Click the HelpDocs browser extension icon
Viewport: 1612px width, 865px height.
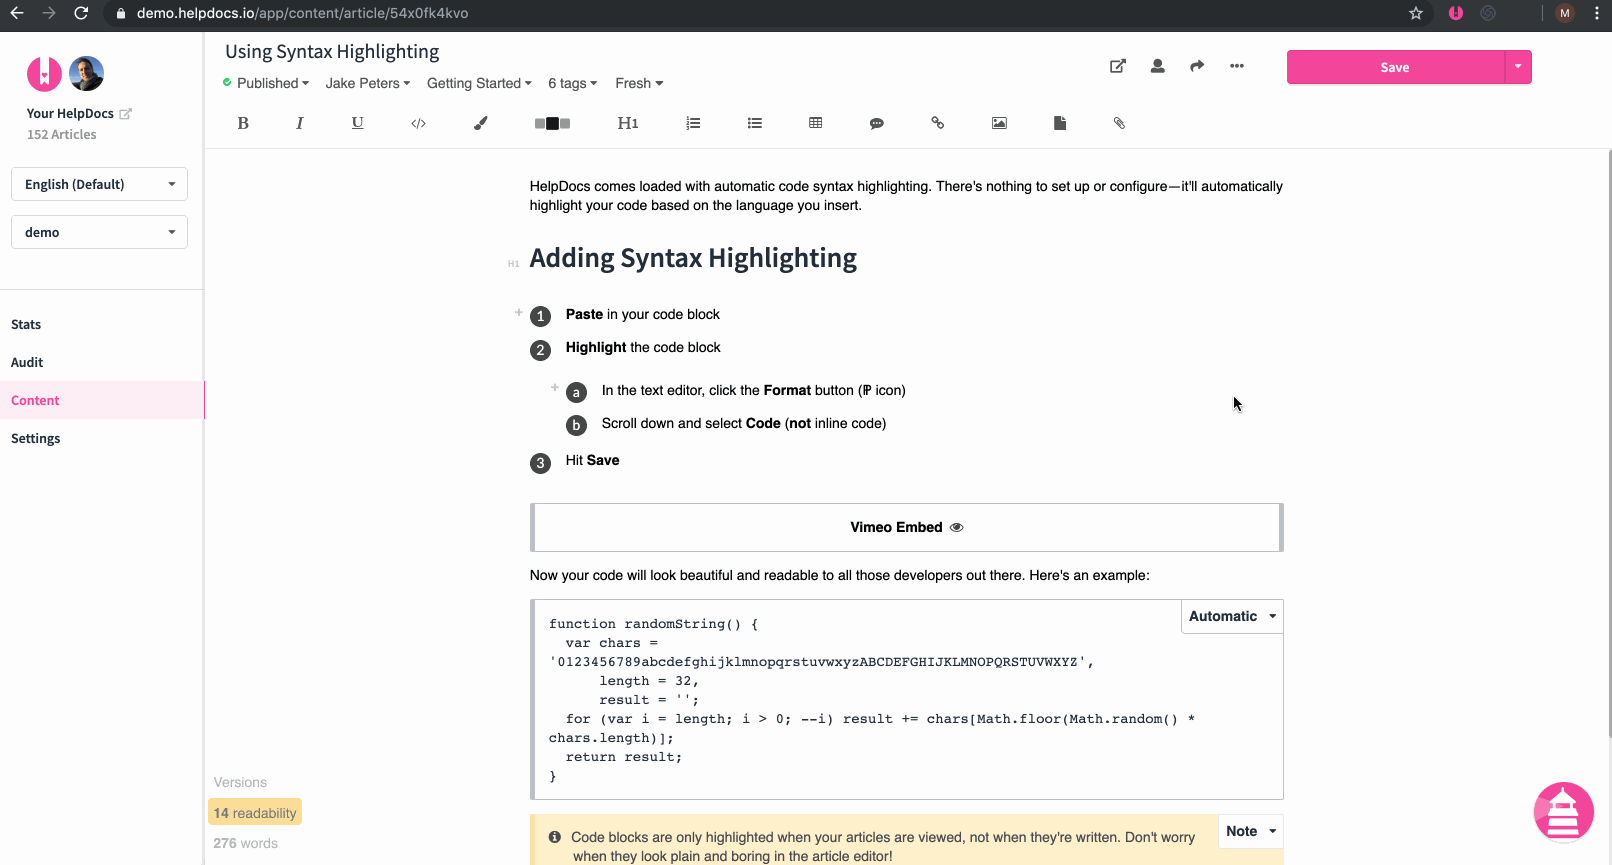pyautogui.click(x=1456, y=13)
